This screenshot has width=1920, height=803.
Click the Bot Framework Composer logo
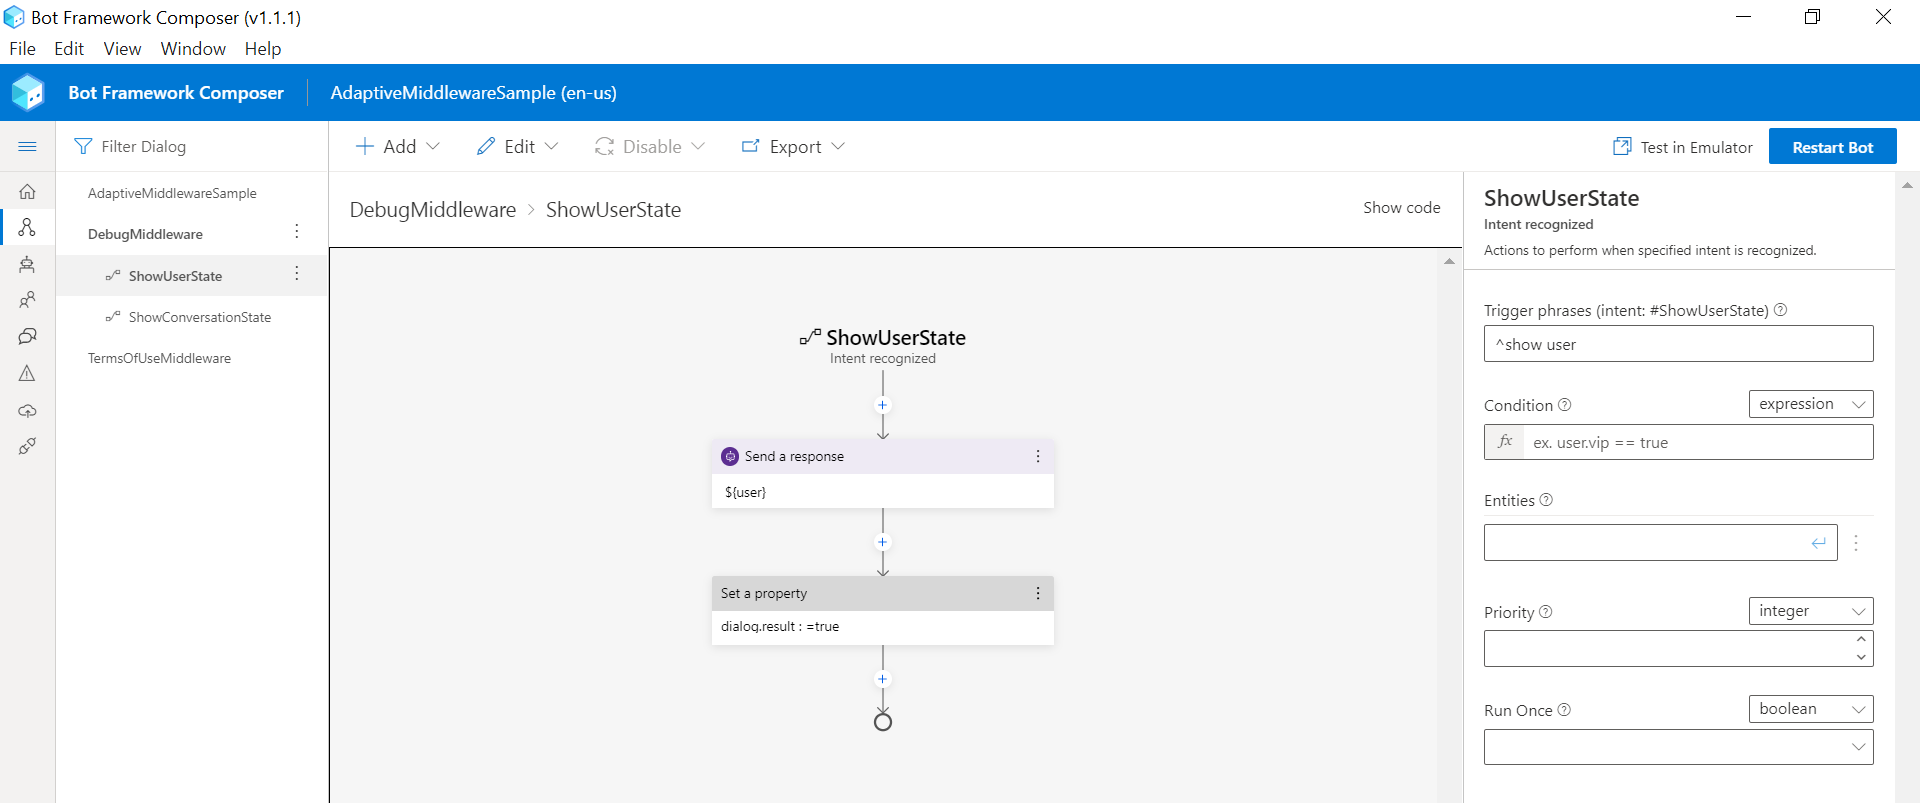(x=28, y=92)
